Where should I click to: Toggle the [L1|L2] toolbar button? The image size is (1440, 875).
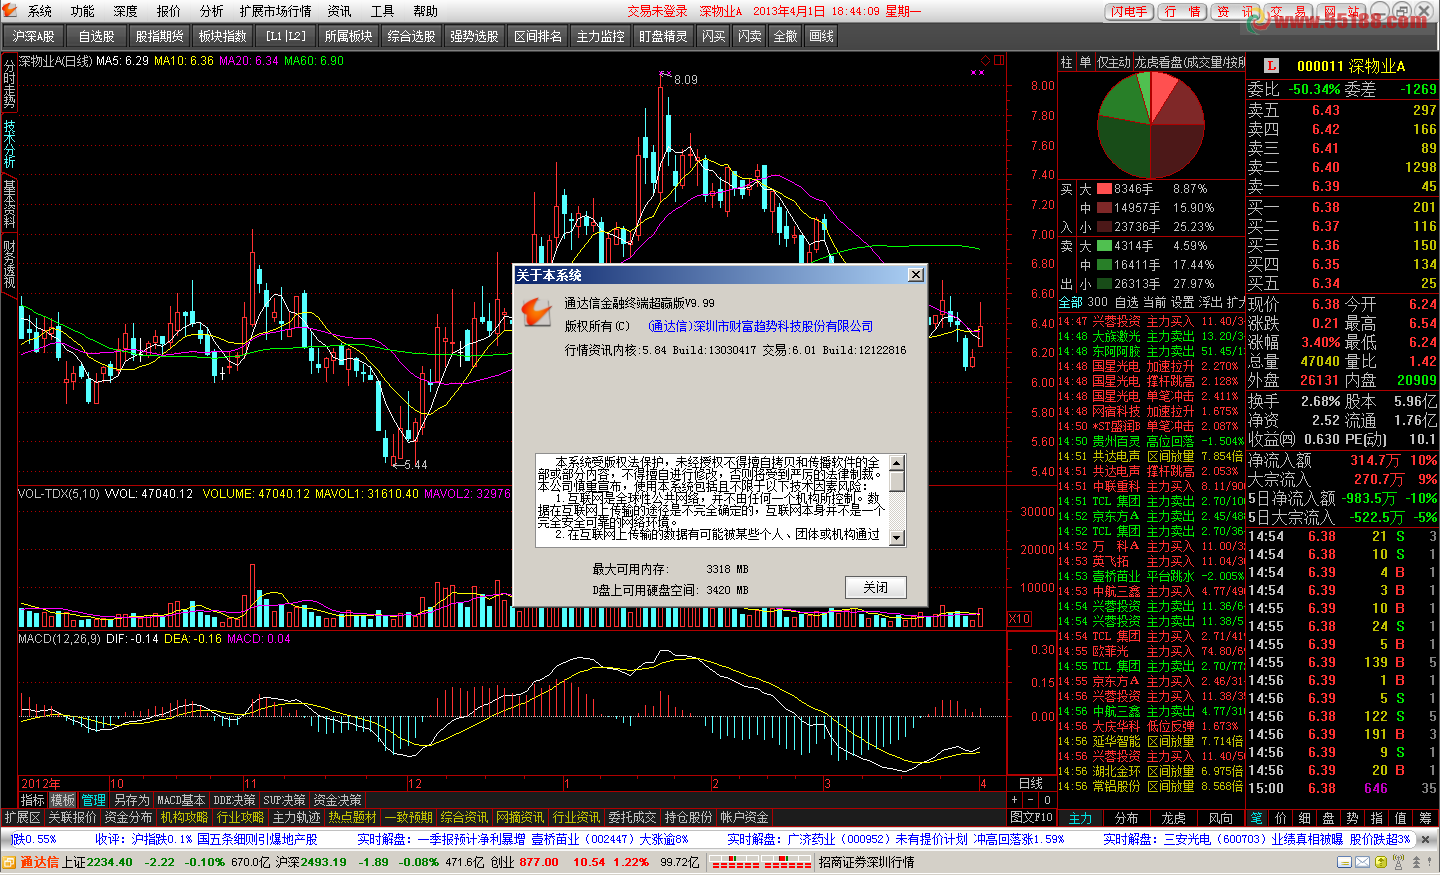click(x=286, y=36)
